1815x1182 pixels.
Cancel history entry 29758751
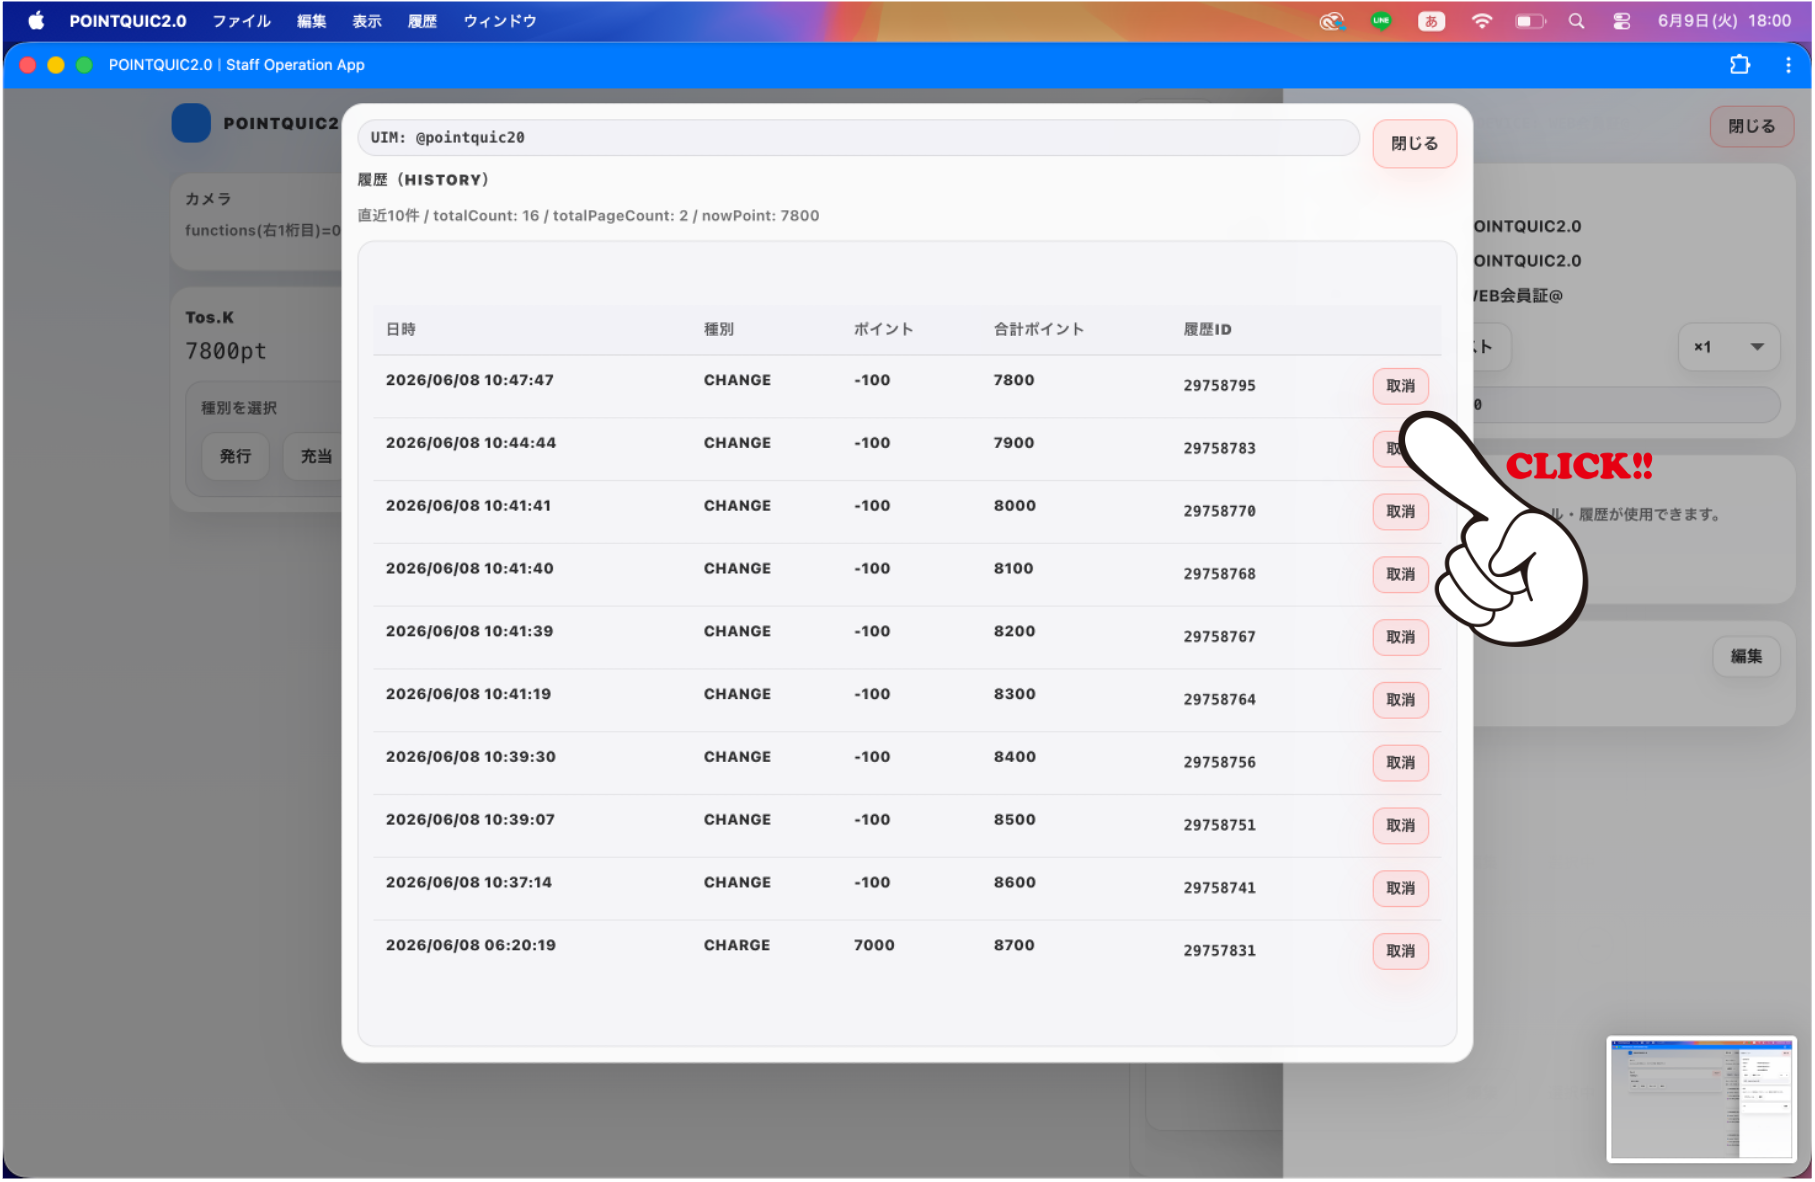1400,826
